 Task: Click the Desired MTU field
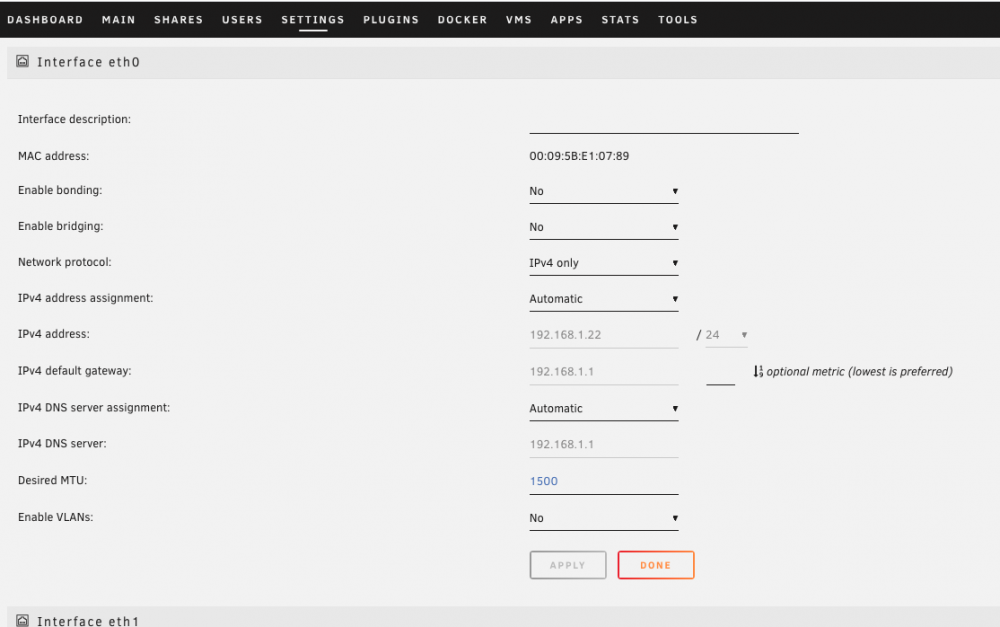[x=603, y=482]
